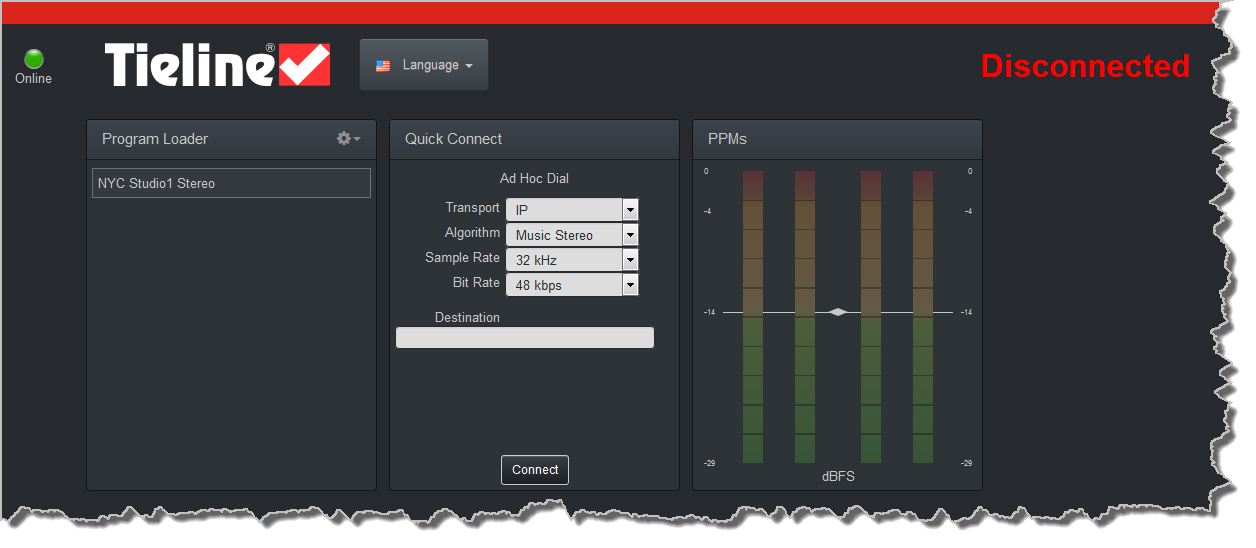1256x548 pixels.
Task: Click the PPMs panel header
Action: pos(727,139)
